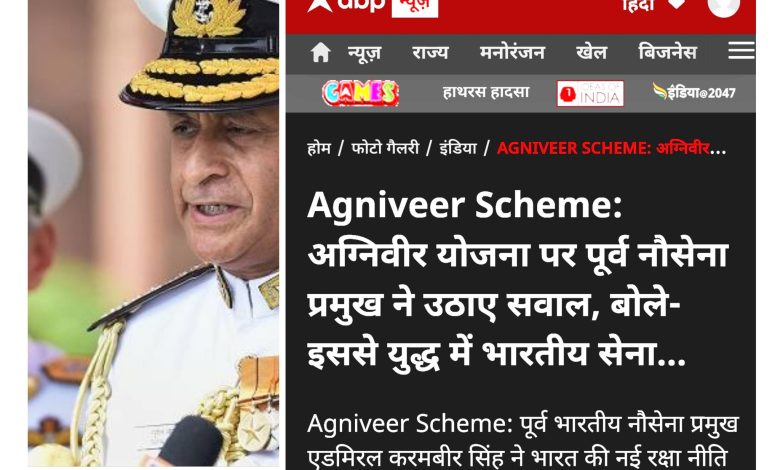Open the Games logo link
Image resolution: width=780 pixels, height=470 pixels.
tap(361, 93)
